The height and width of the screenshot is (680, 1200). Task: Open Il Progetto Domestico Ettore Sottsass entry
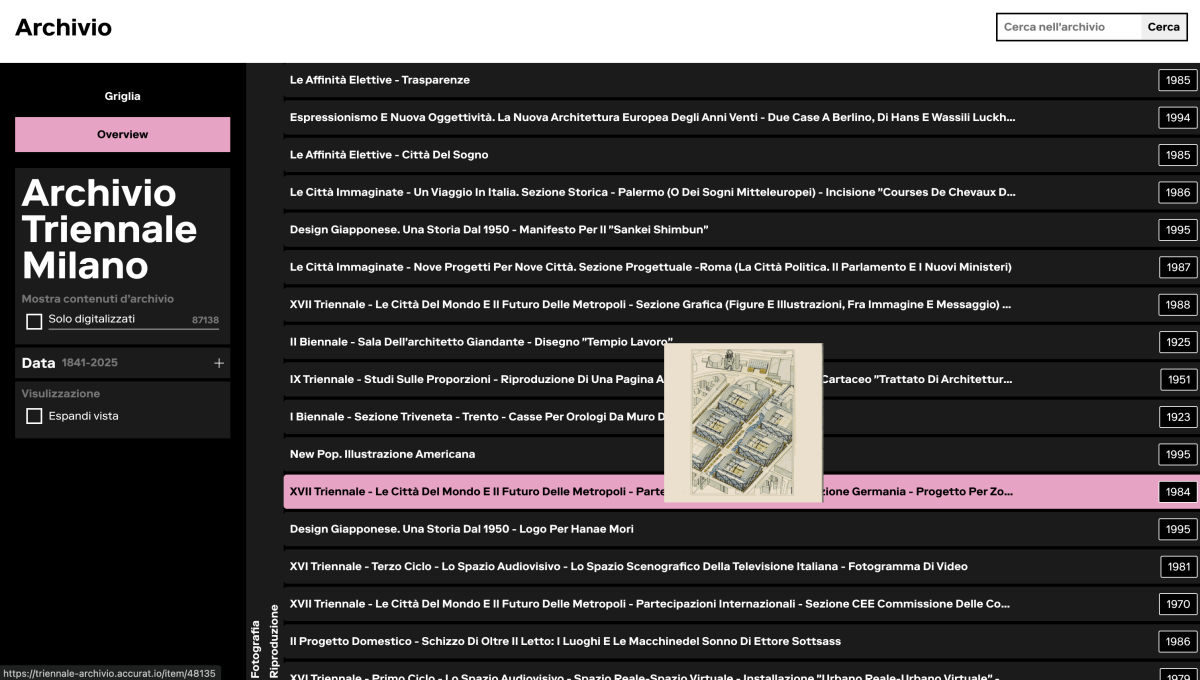click(565, 641)
